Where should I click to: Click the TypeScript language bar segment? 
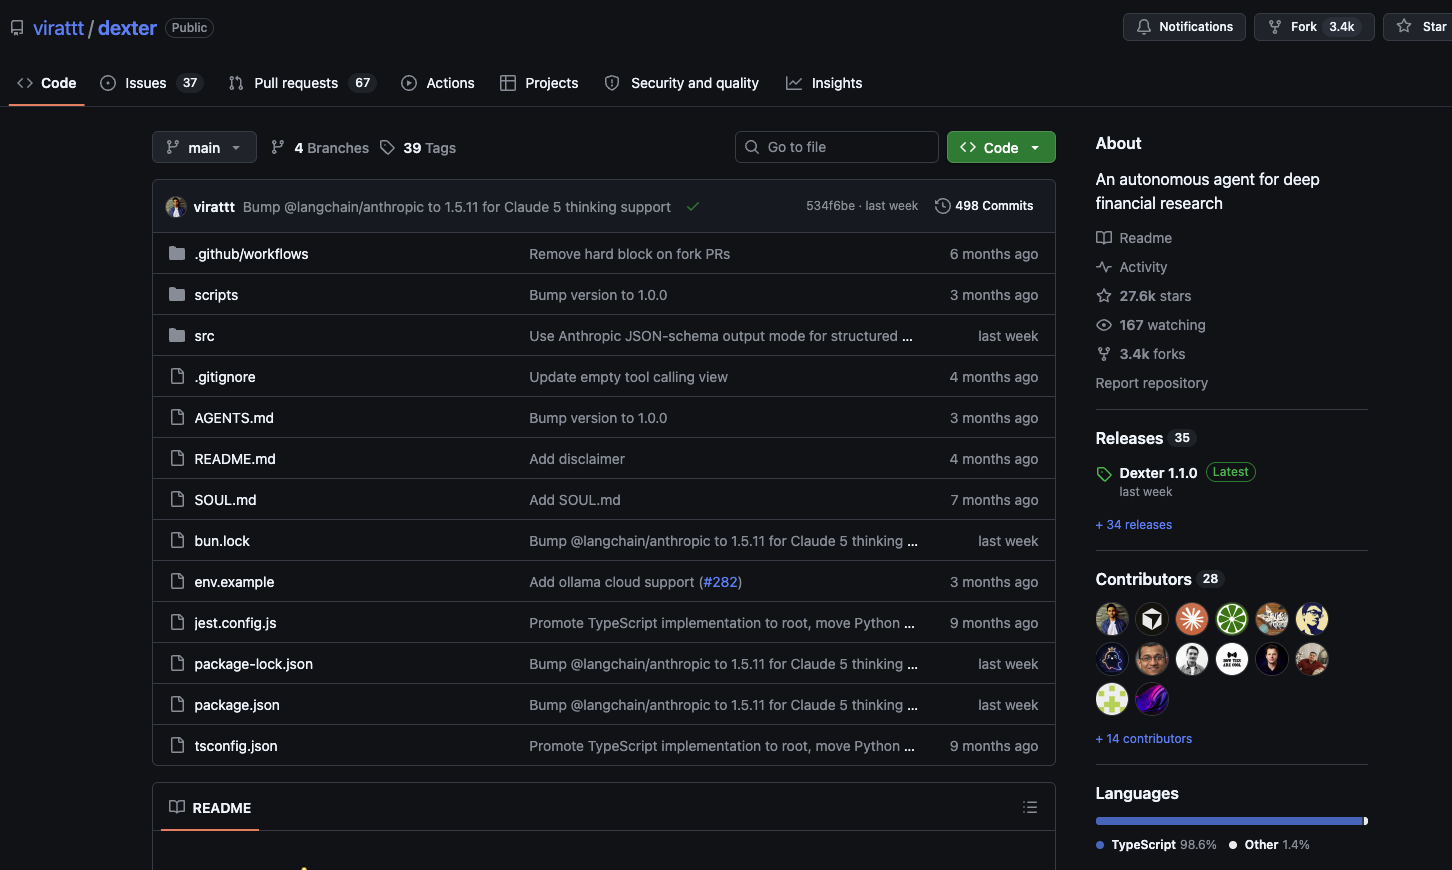(1229, 821)
